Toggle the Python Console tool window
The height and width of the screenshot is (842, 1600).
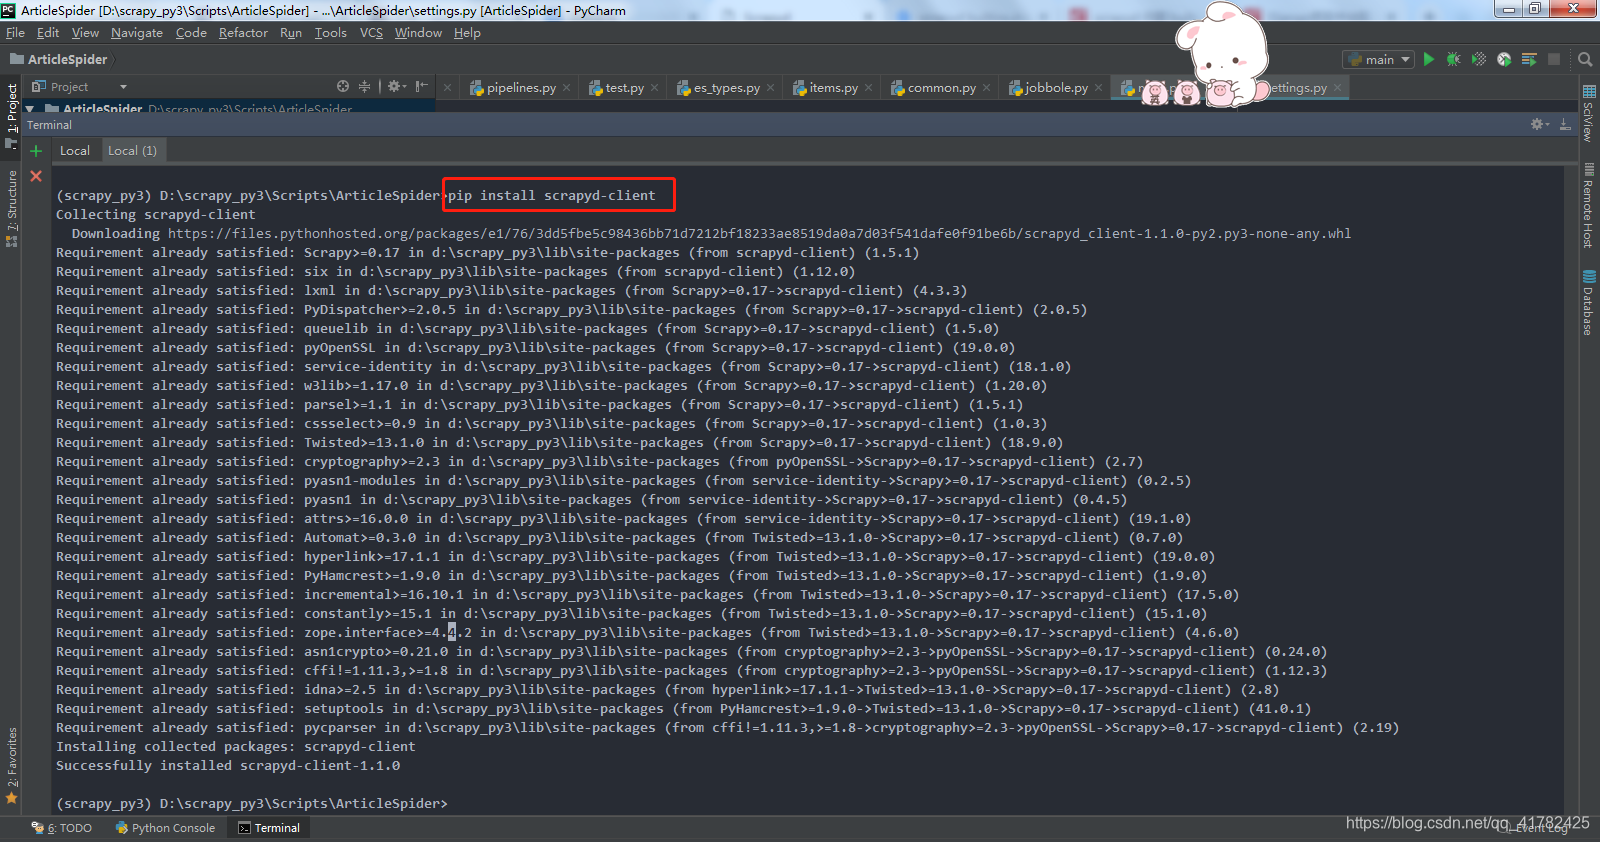[165, 828]
